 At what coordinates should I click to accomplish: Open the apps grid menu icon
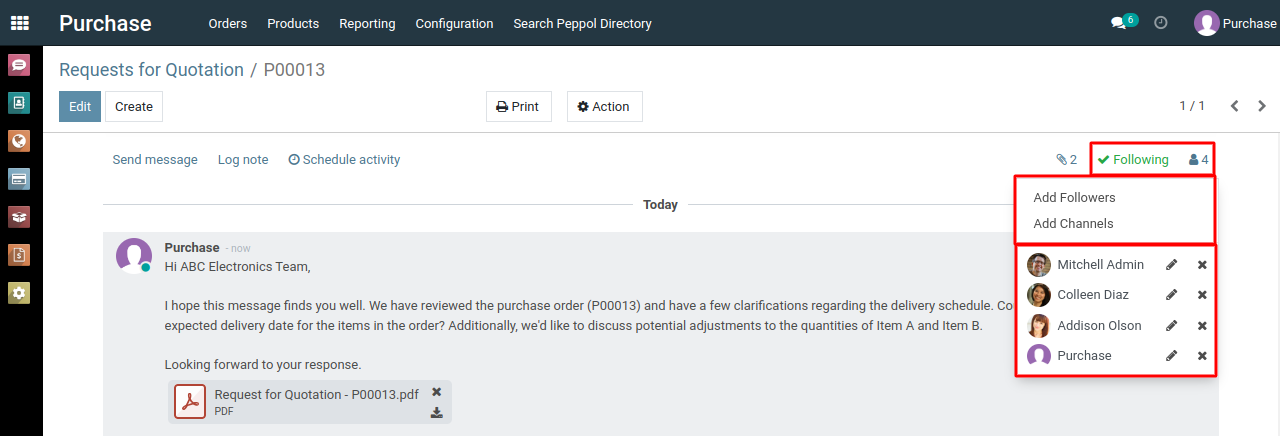point(20,23)
